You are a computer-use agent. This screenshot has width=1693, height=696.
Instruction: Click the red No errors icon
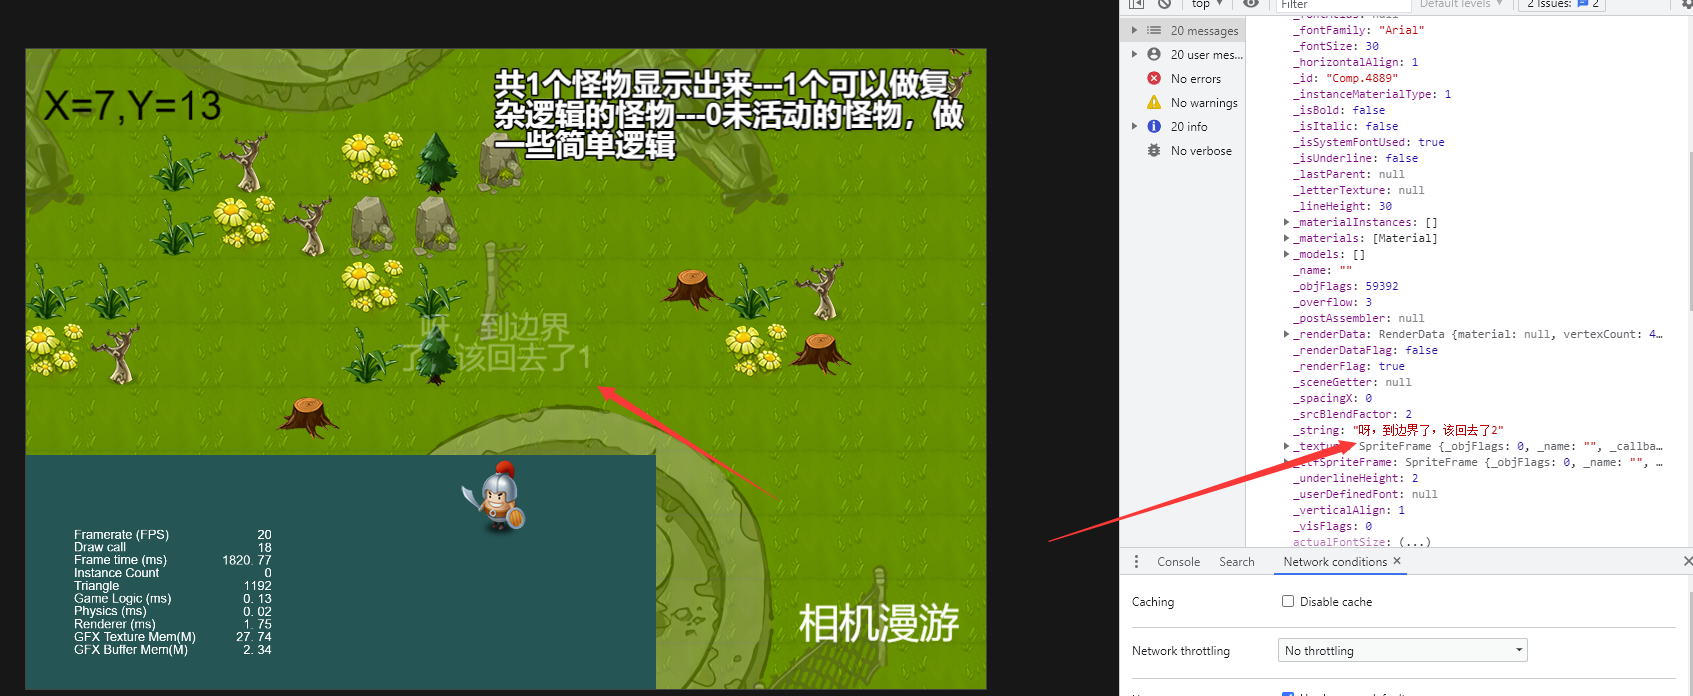(x=1154, y=79)
